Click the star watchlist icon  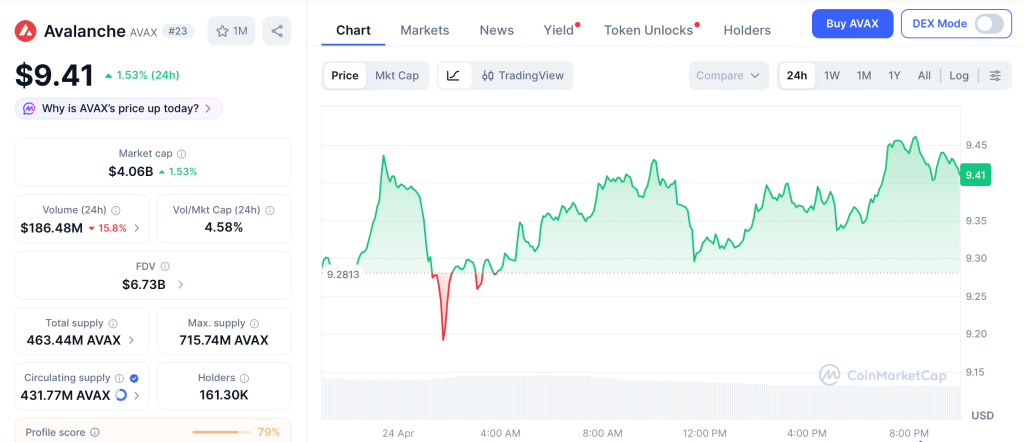[x=223, y=31]
